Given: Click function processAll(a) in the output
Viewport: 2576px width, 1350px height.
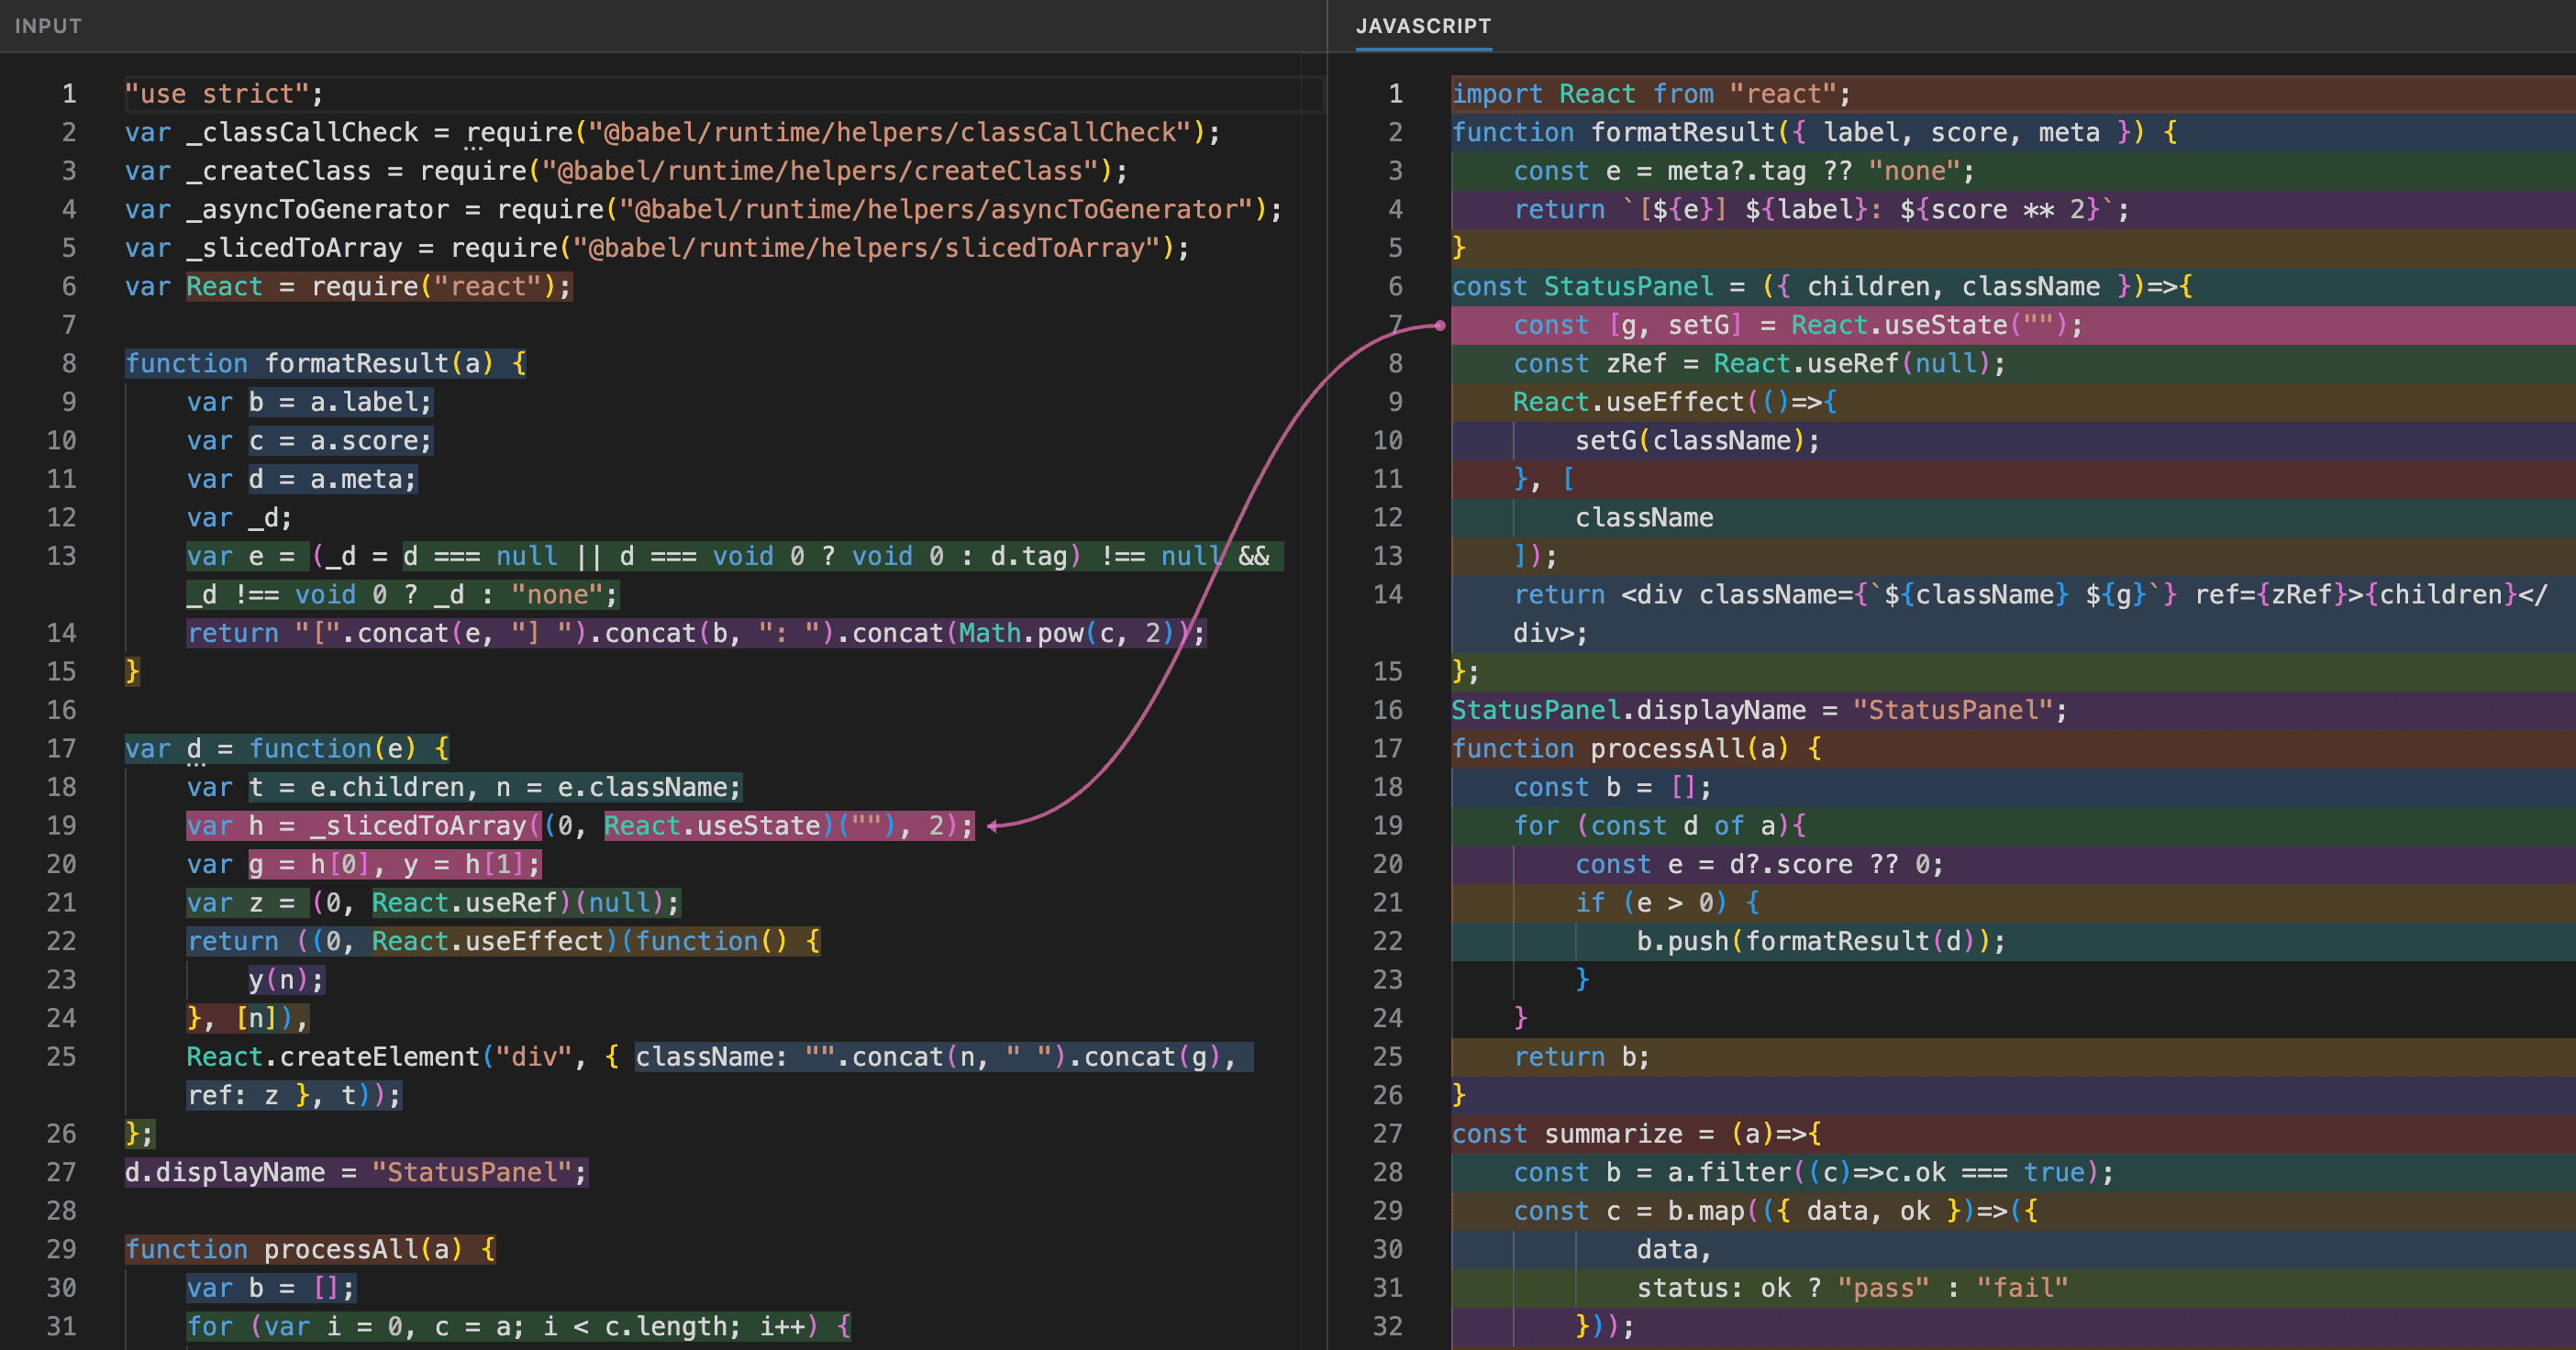Looking at the screenshot, I should tap(1636, 749).
